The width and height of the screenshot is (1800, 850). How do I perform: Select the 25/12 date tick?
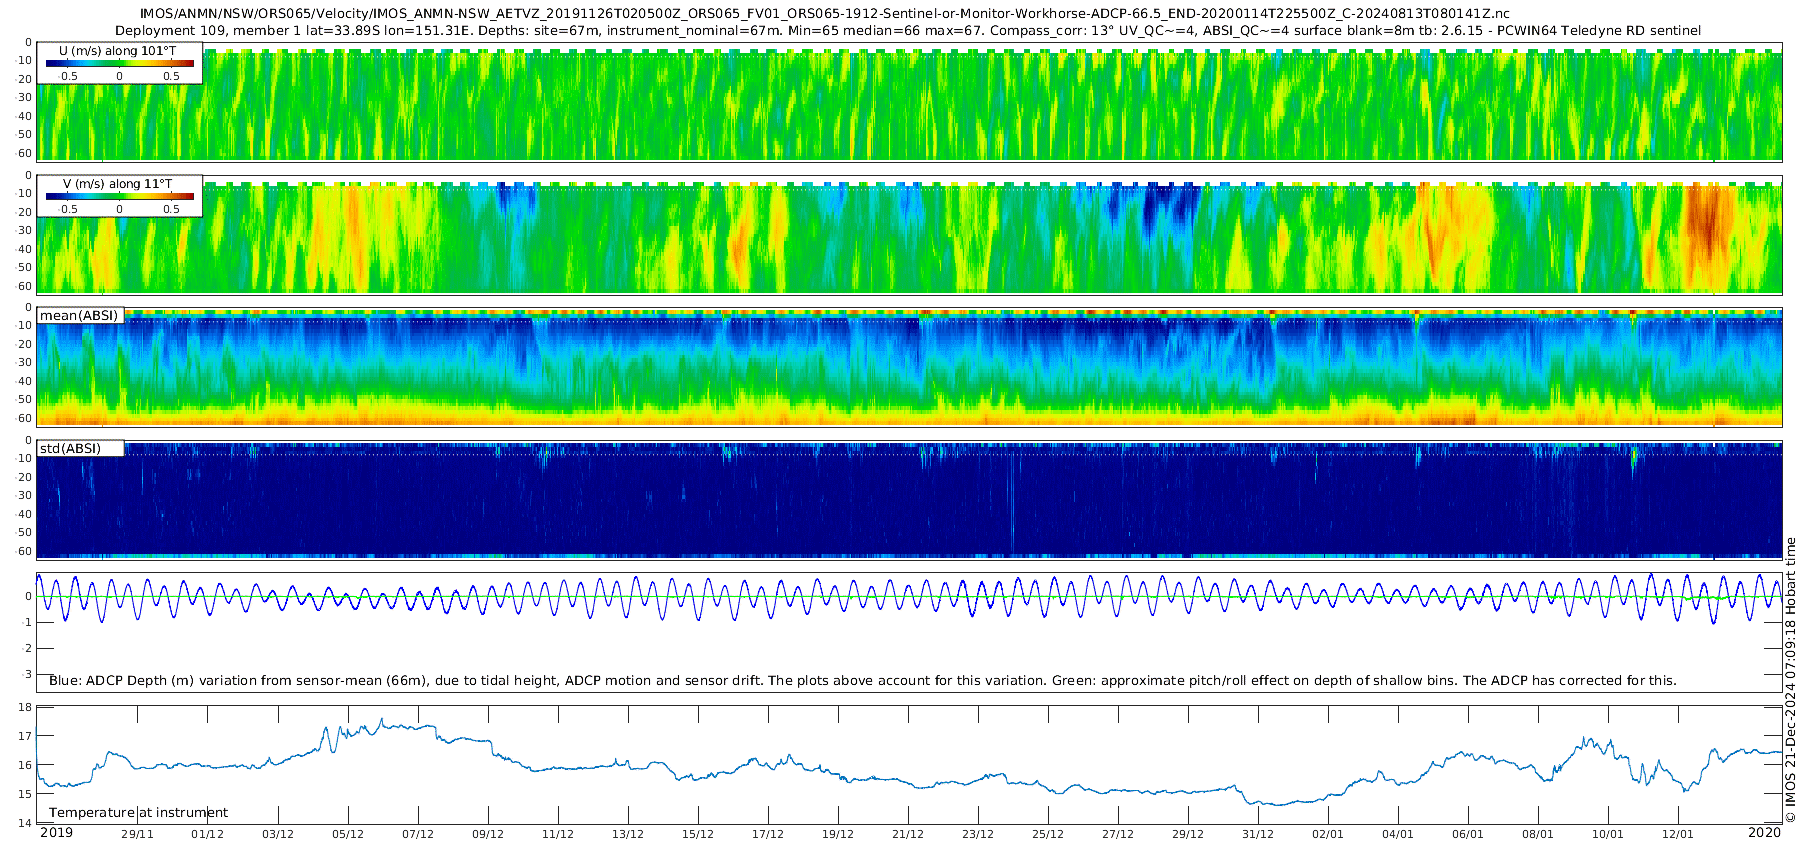[x=1047, y=834]
